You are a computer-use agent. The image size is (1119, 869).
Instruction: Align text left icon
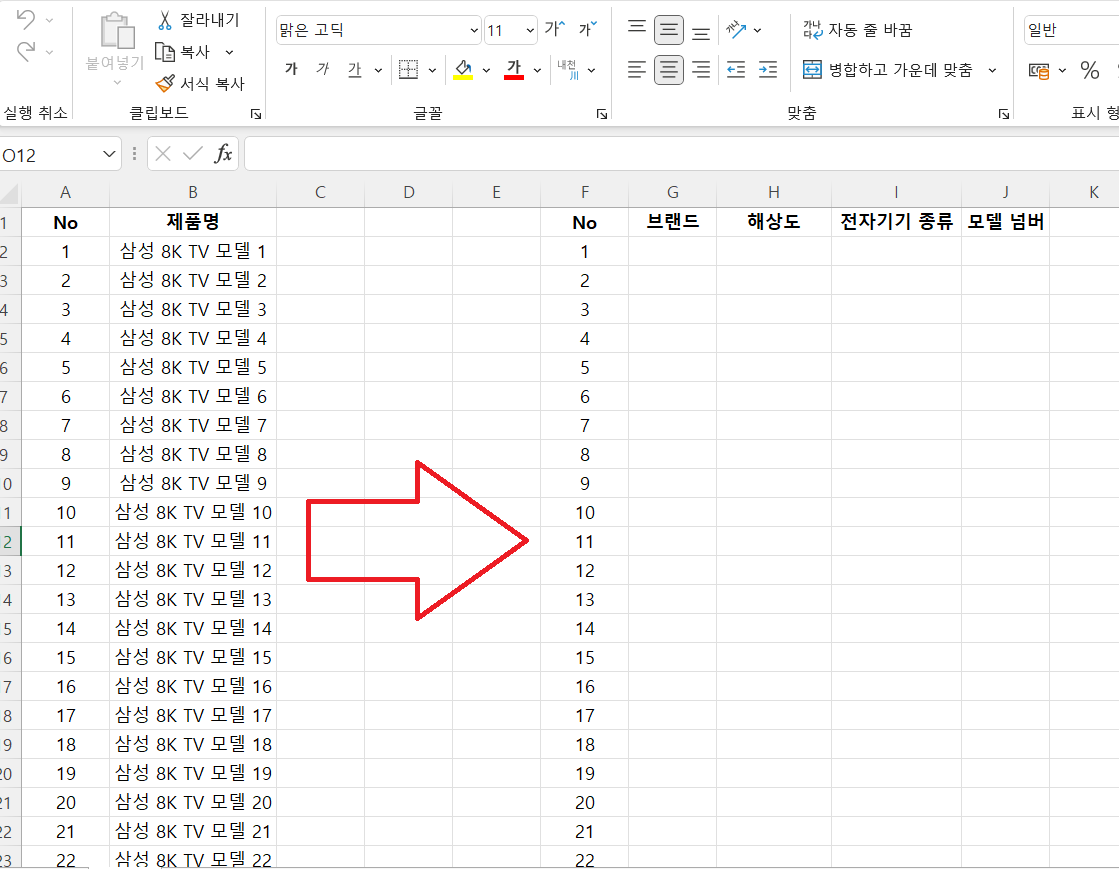pyautogui.click(x=637, y=69)
